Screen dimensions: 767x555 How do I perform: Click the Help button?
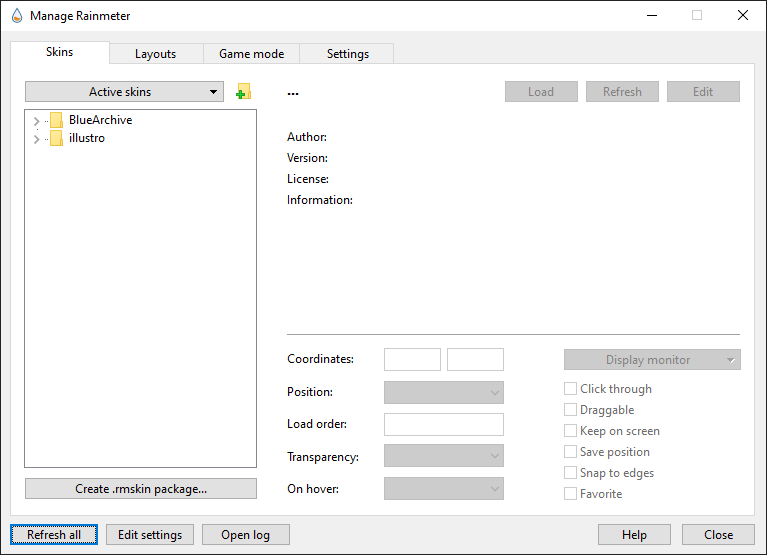[634, 534]
